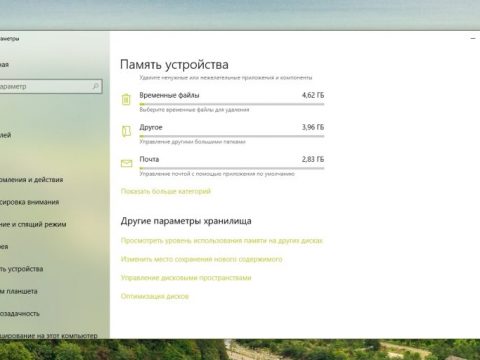The width and height of the screenshot is (480, 360).
Task: Select the Память устройства sidebar item
Action: coord(22,269)
